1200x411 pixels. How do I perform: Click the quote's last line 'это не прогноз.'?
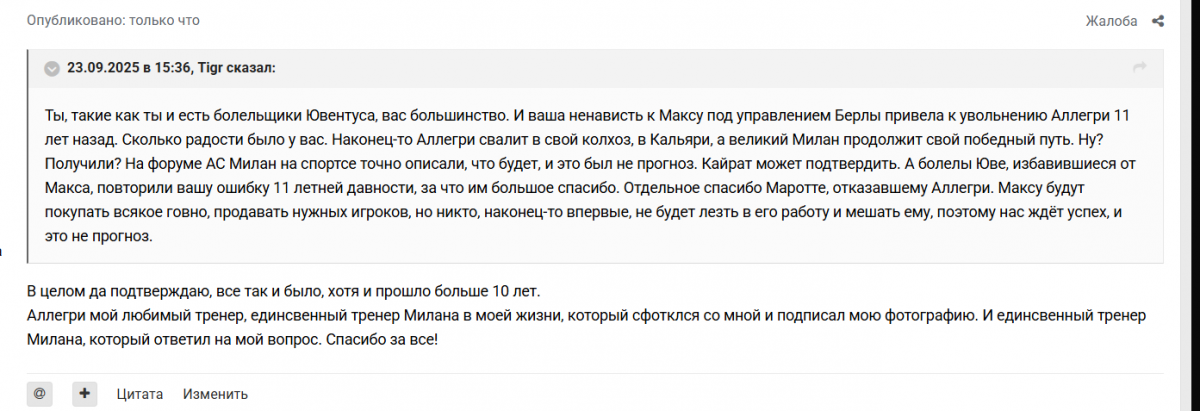pyautogui.click(x=98, y=238)
